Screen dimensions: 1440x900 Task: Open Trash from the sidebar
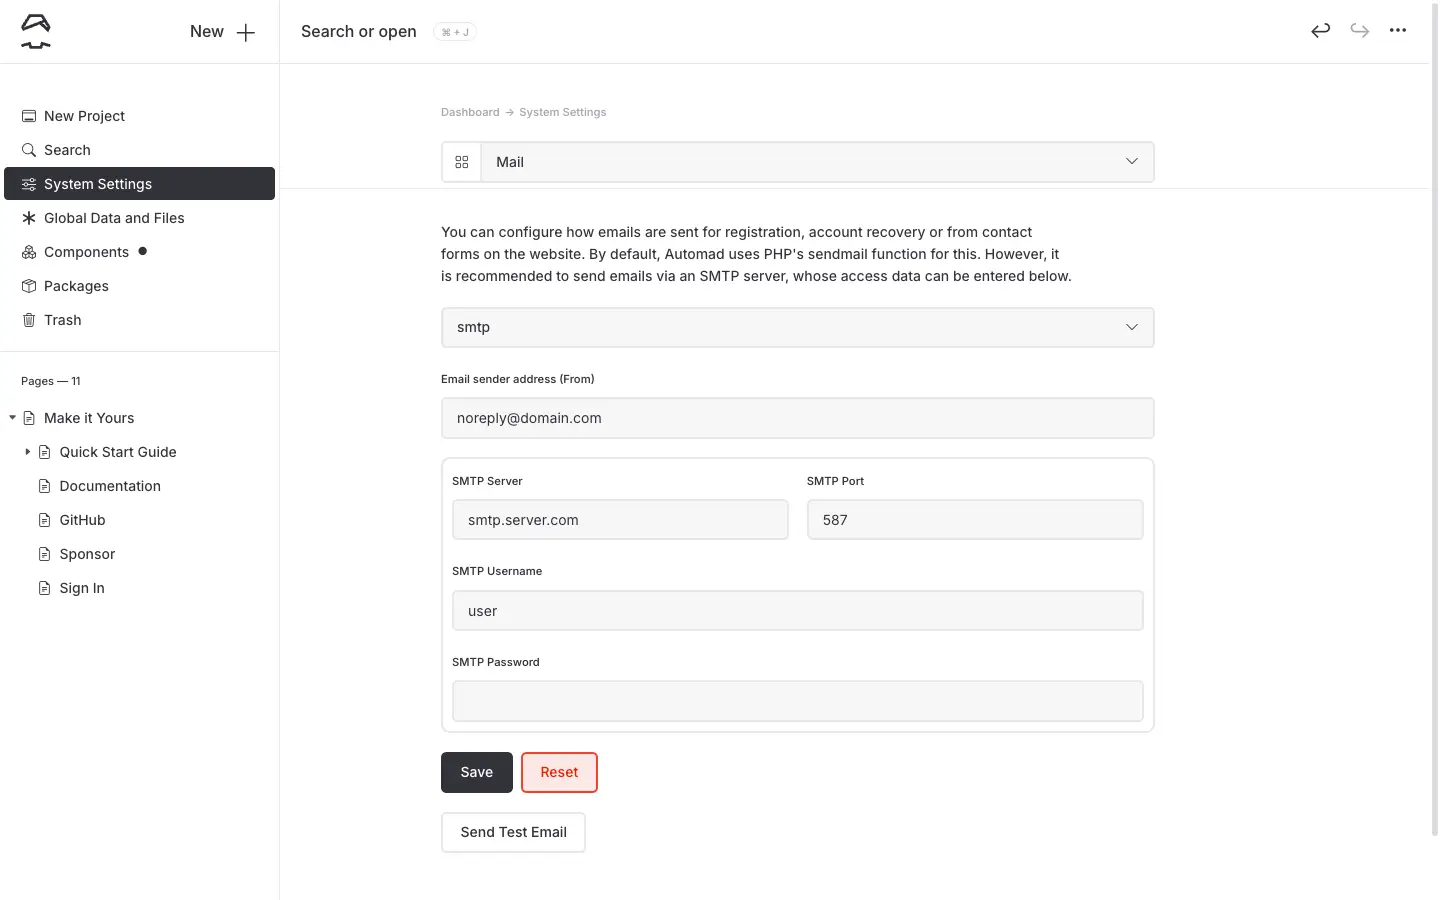coord(62,320)
